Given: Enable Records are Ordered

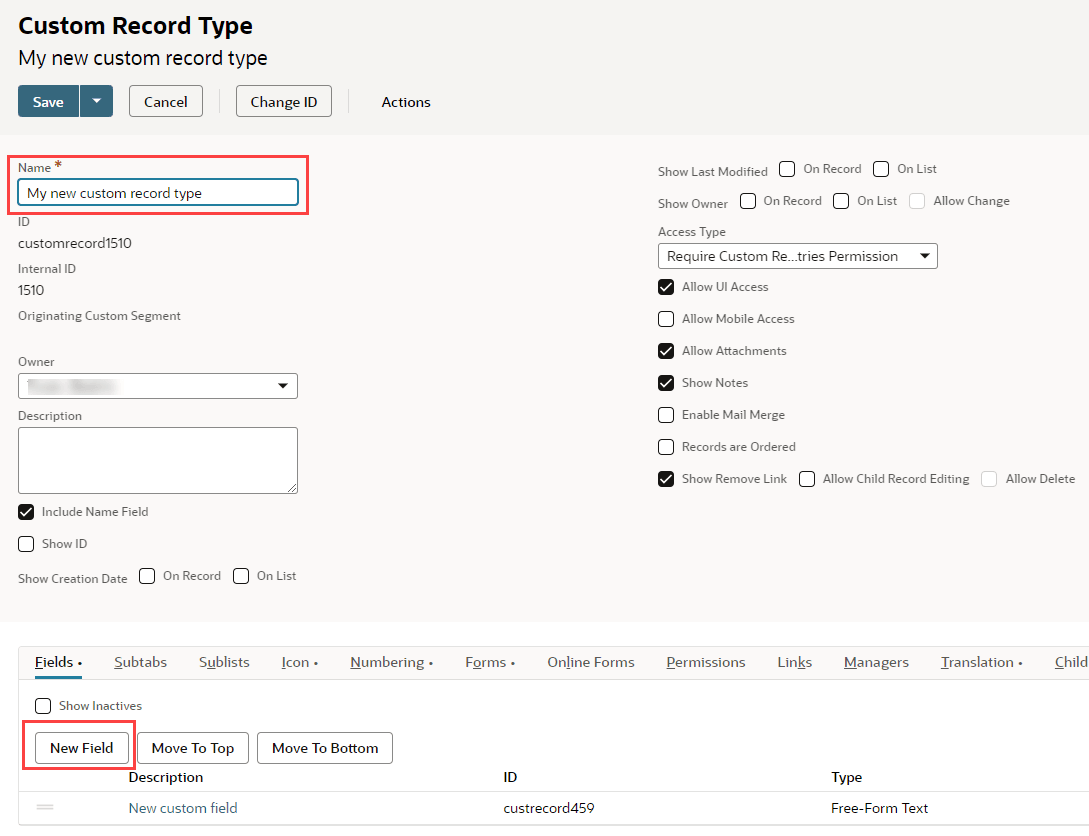Looking at the screenshot, I should click(666, 447).
